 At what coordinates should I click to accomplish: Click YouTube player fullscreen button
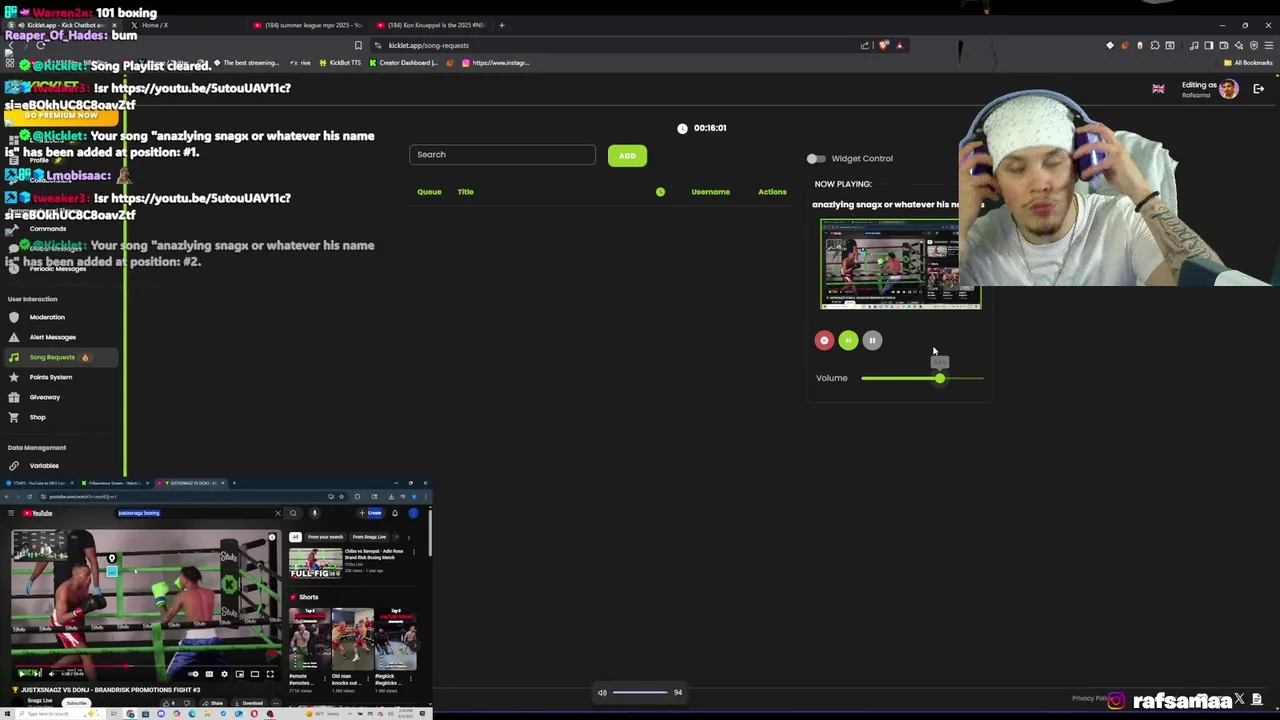click(x=269, y=674)
